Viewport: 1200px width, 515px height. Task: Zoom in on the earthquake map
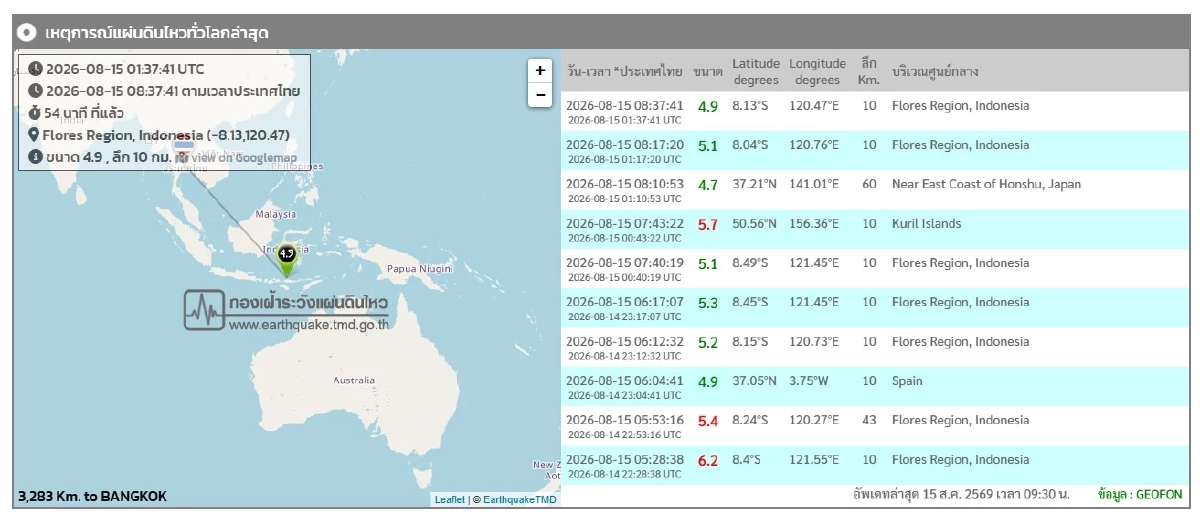(x=540, y=70)
